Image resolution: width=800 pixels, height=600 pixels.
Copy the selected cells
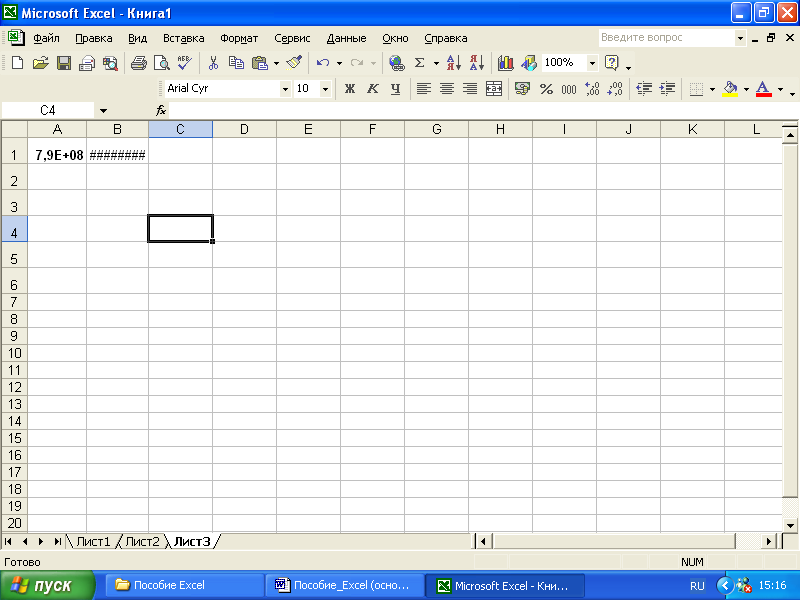[236, 63]
